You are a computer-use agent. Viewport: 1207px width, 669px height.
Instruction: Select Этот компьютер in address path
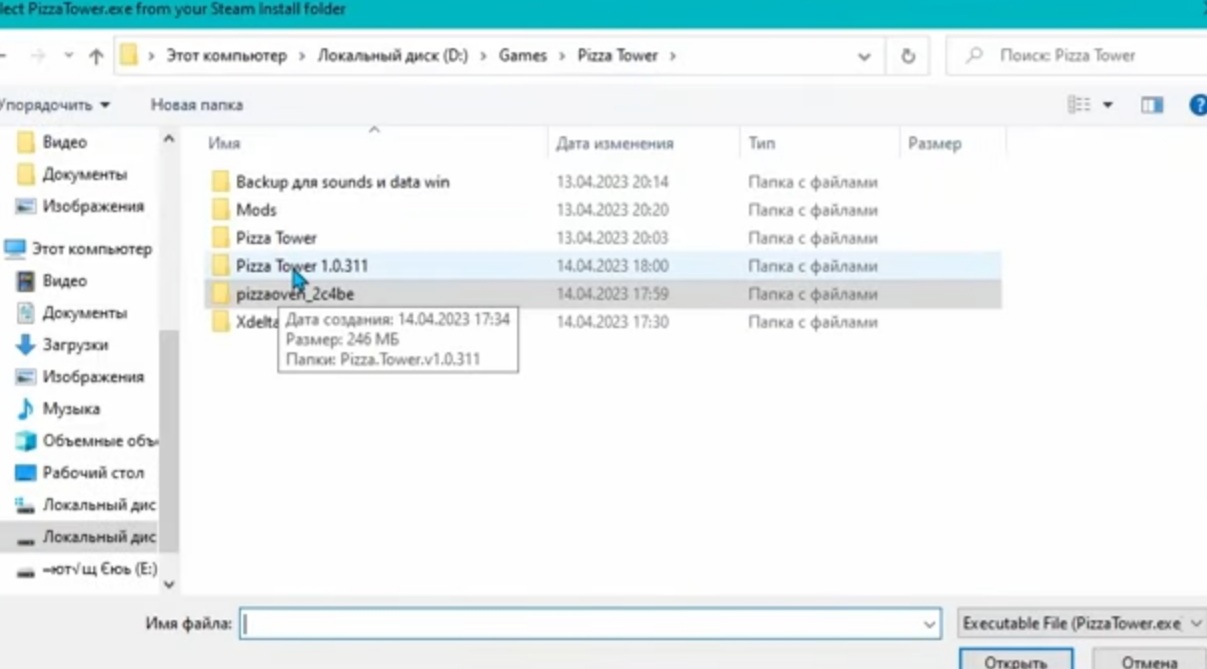coord(226,56)
